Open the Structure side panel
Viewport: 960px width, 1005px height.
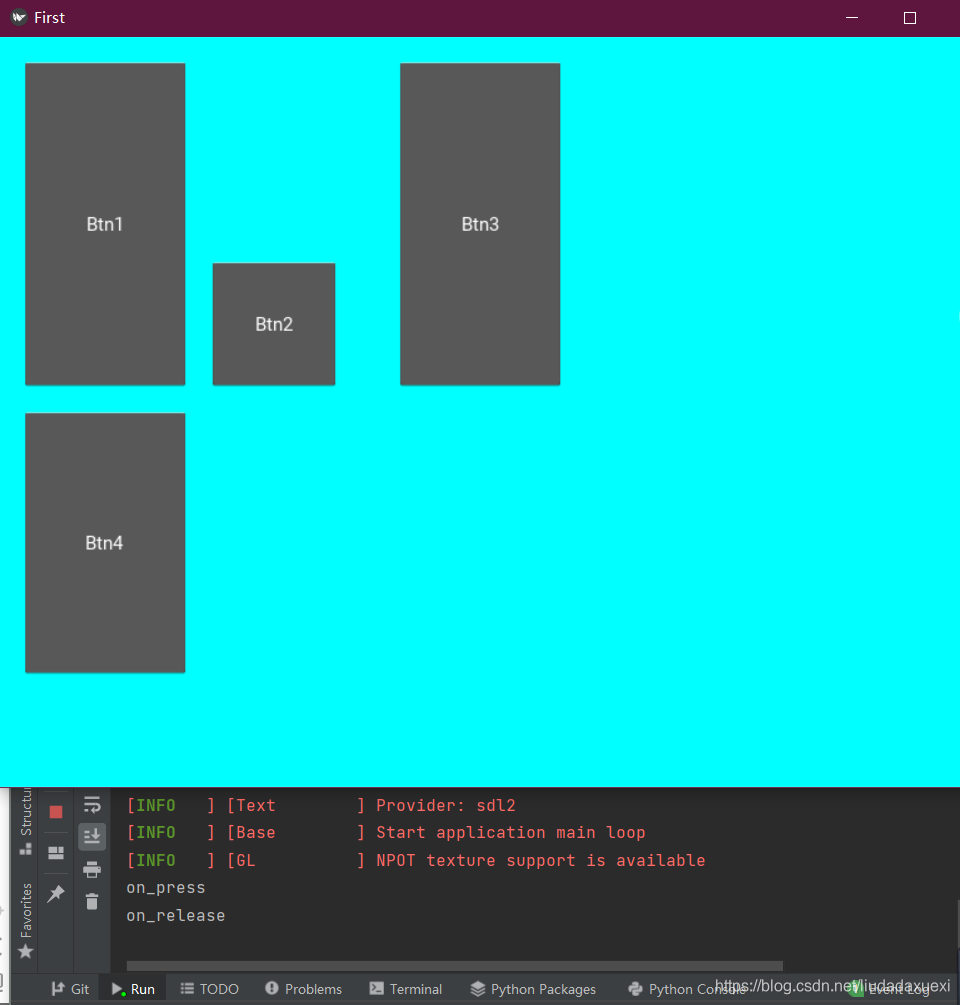tap(26, 820)
